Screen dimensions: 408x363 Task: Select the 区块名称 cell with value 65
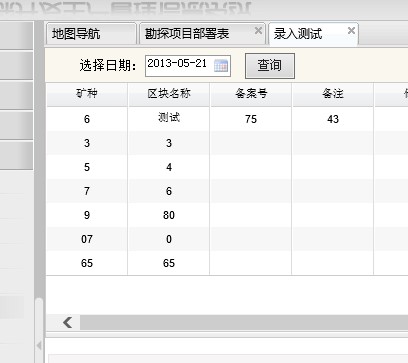pyautogui.click(x=169, y=263)
